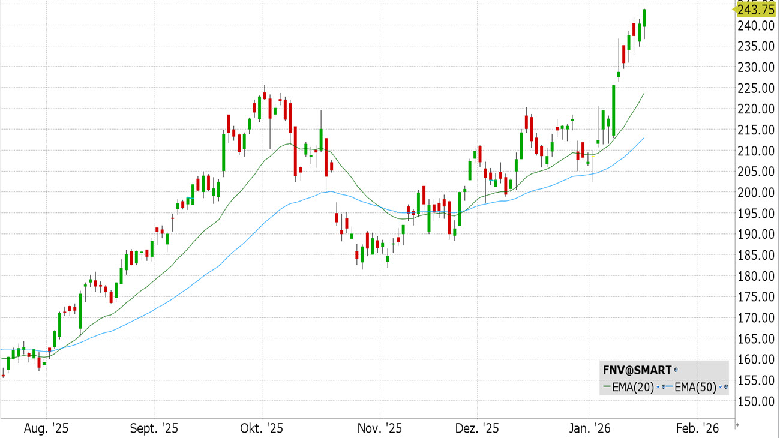
Task: Open the dropdown arrow after EMA(20)
Action: pos(658,387)
